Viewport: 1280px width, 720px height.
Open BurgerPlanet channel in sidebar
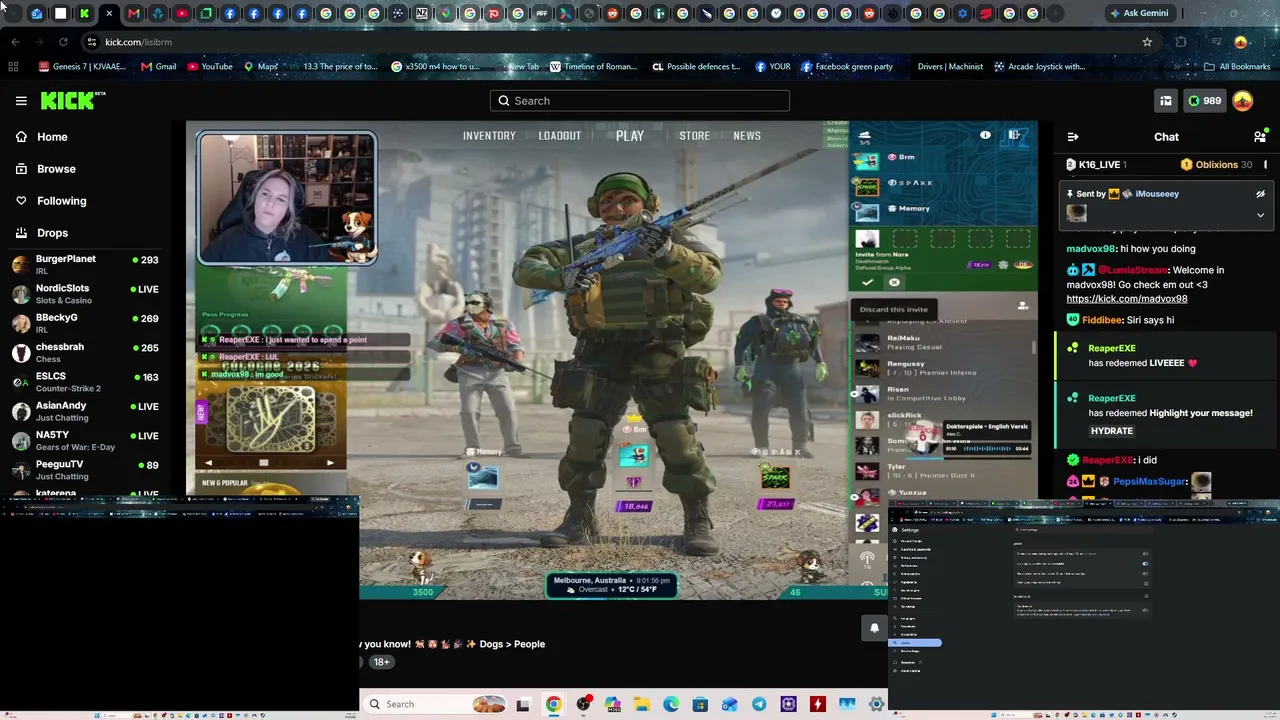(85, 264)
